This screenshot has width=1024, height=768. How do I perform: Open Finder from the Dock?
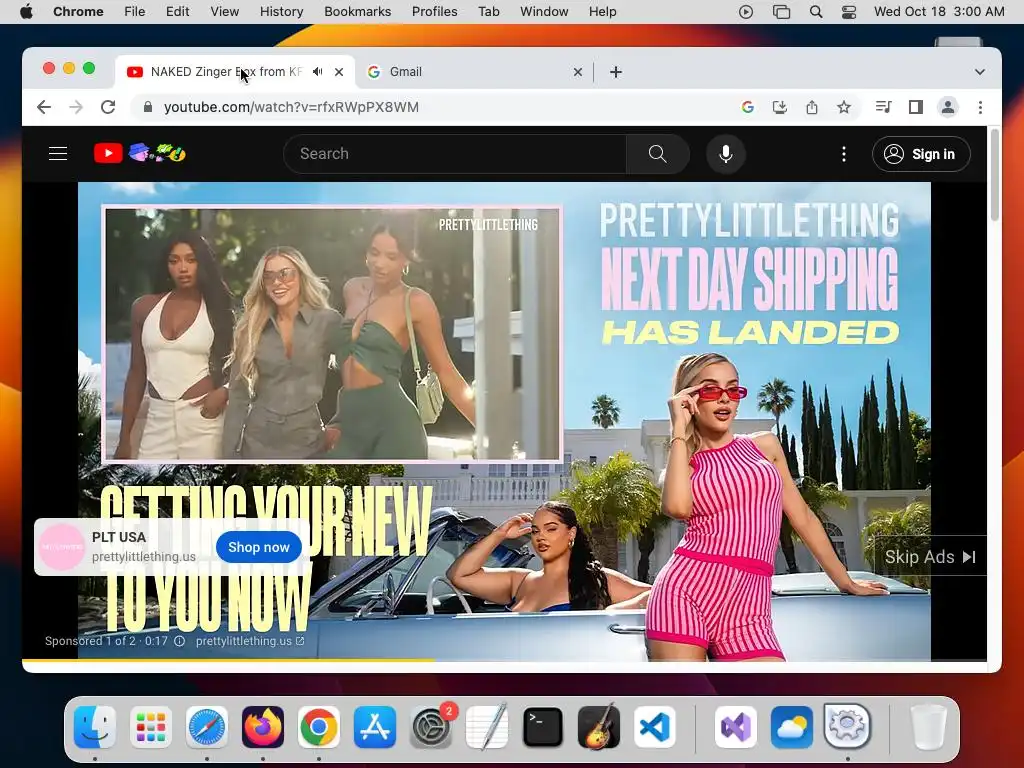95,727
